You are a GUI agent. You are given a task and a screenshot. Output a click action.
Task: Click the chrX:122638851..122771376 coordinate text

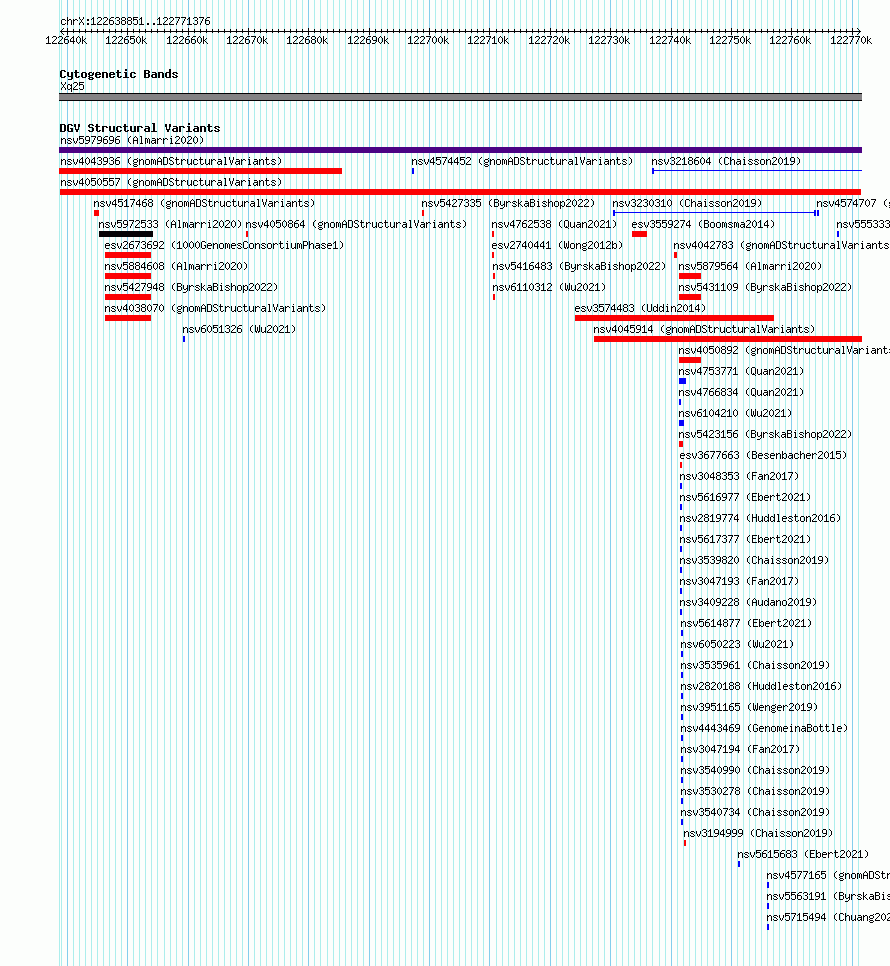[136, 21]
